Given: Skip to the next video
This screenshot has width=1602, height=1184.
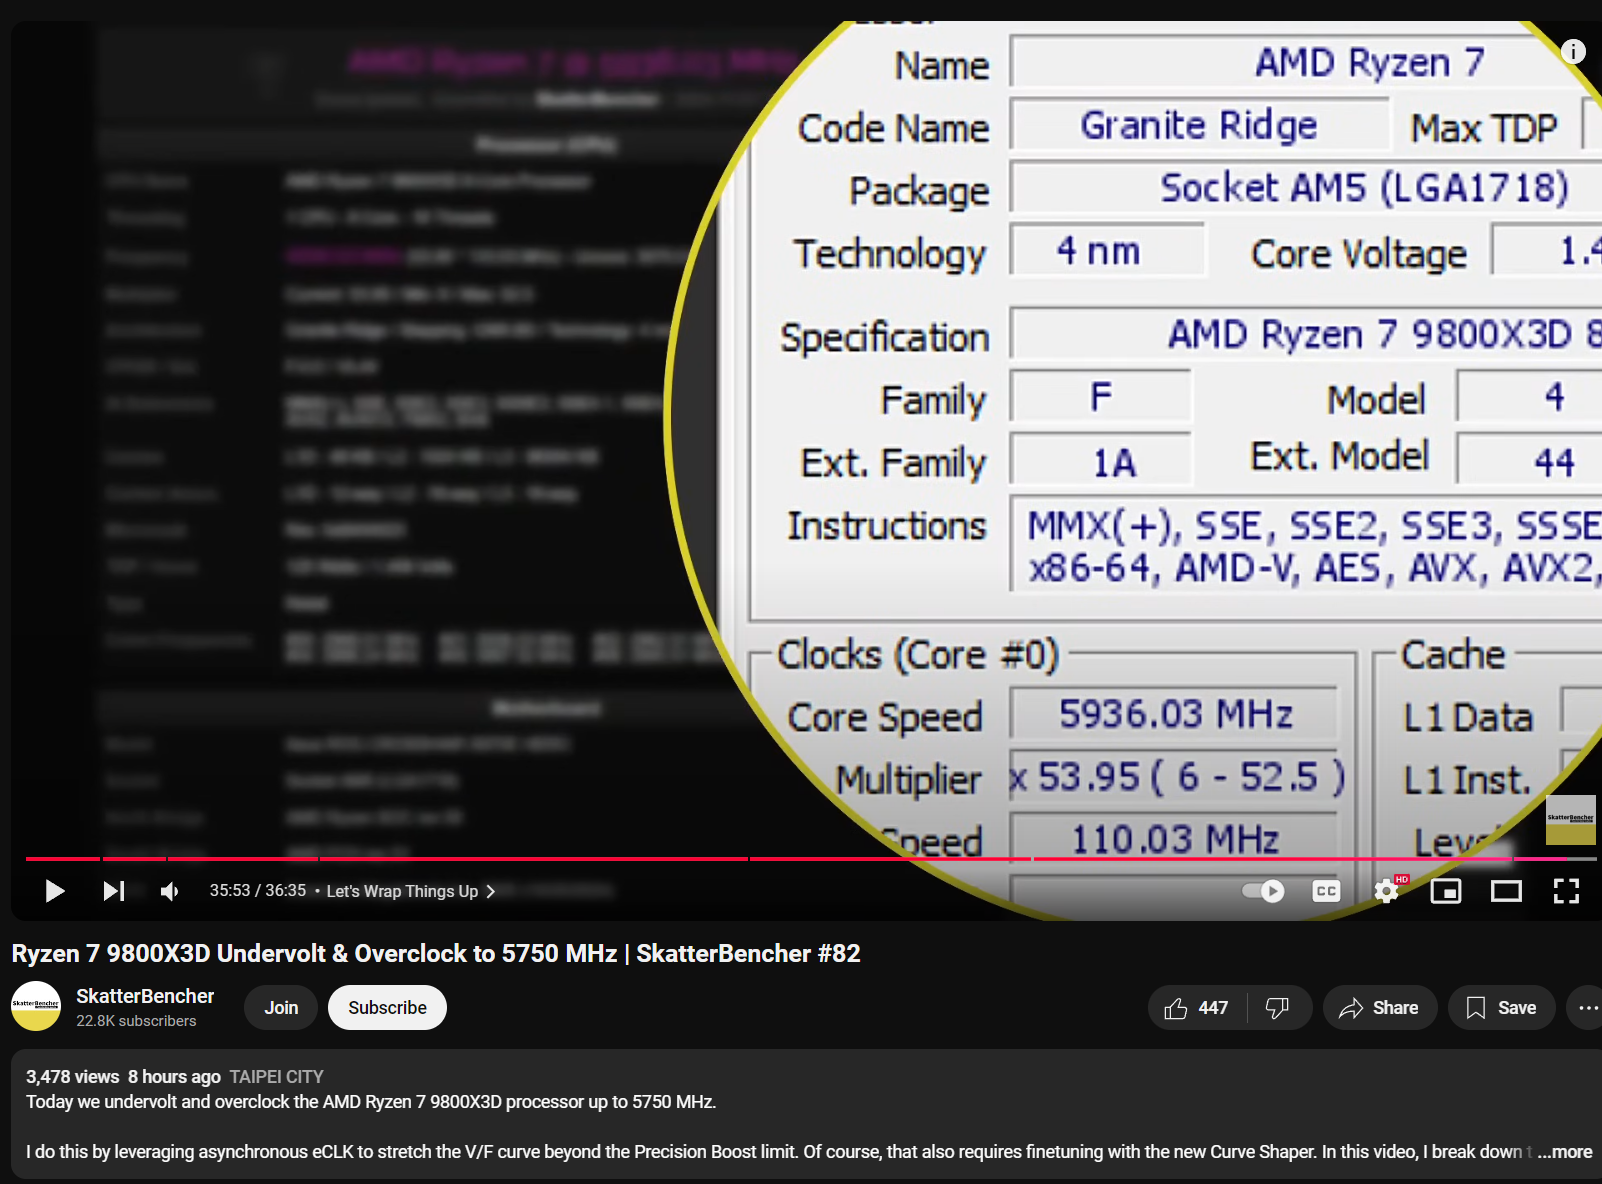Looking at the screenshot, I should (114, 891).
